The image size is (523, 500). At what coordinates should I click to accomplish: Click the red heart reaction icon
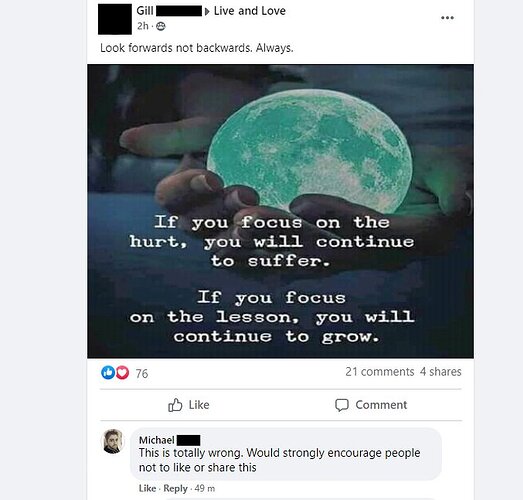point(122,372)
